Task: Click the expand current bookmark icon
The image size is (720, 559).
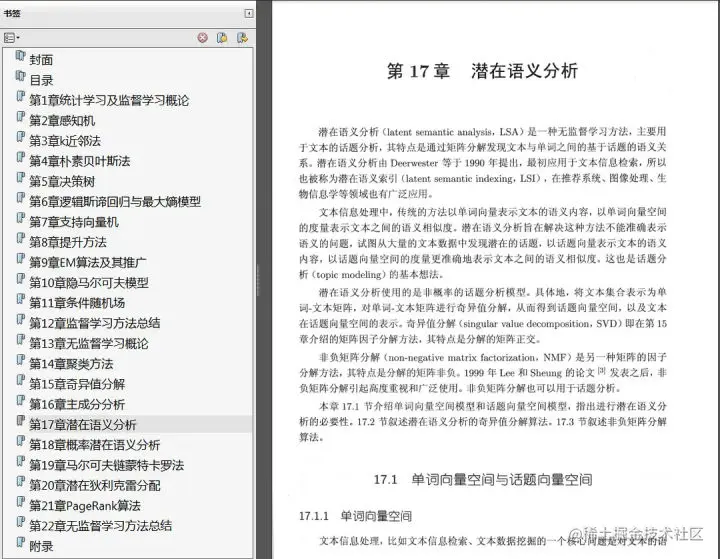Action: click(x=242, y=38)
